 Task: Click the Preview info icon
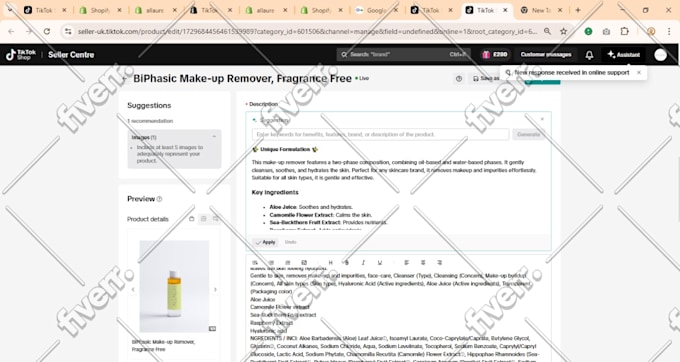click(x=159, y=199)
